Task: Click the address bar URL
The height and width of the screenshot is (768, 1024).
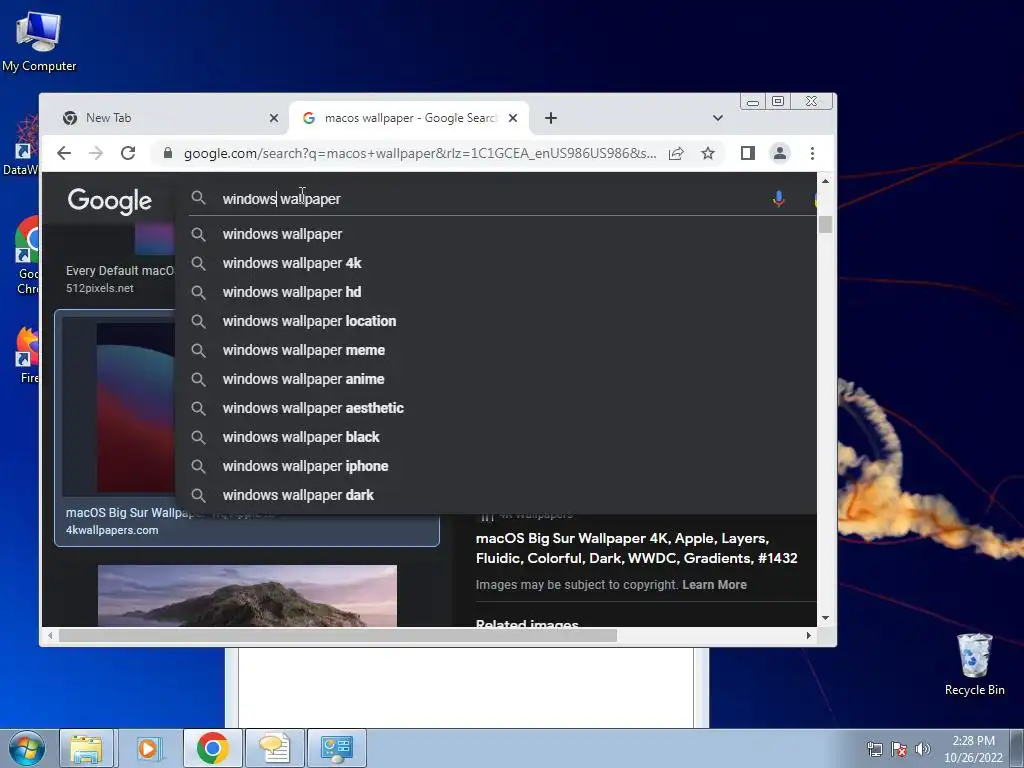Action: coord(420,153)
